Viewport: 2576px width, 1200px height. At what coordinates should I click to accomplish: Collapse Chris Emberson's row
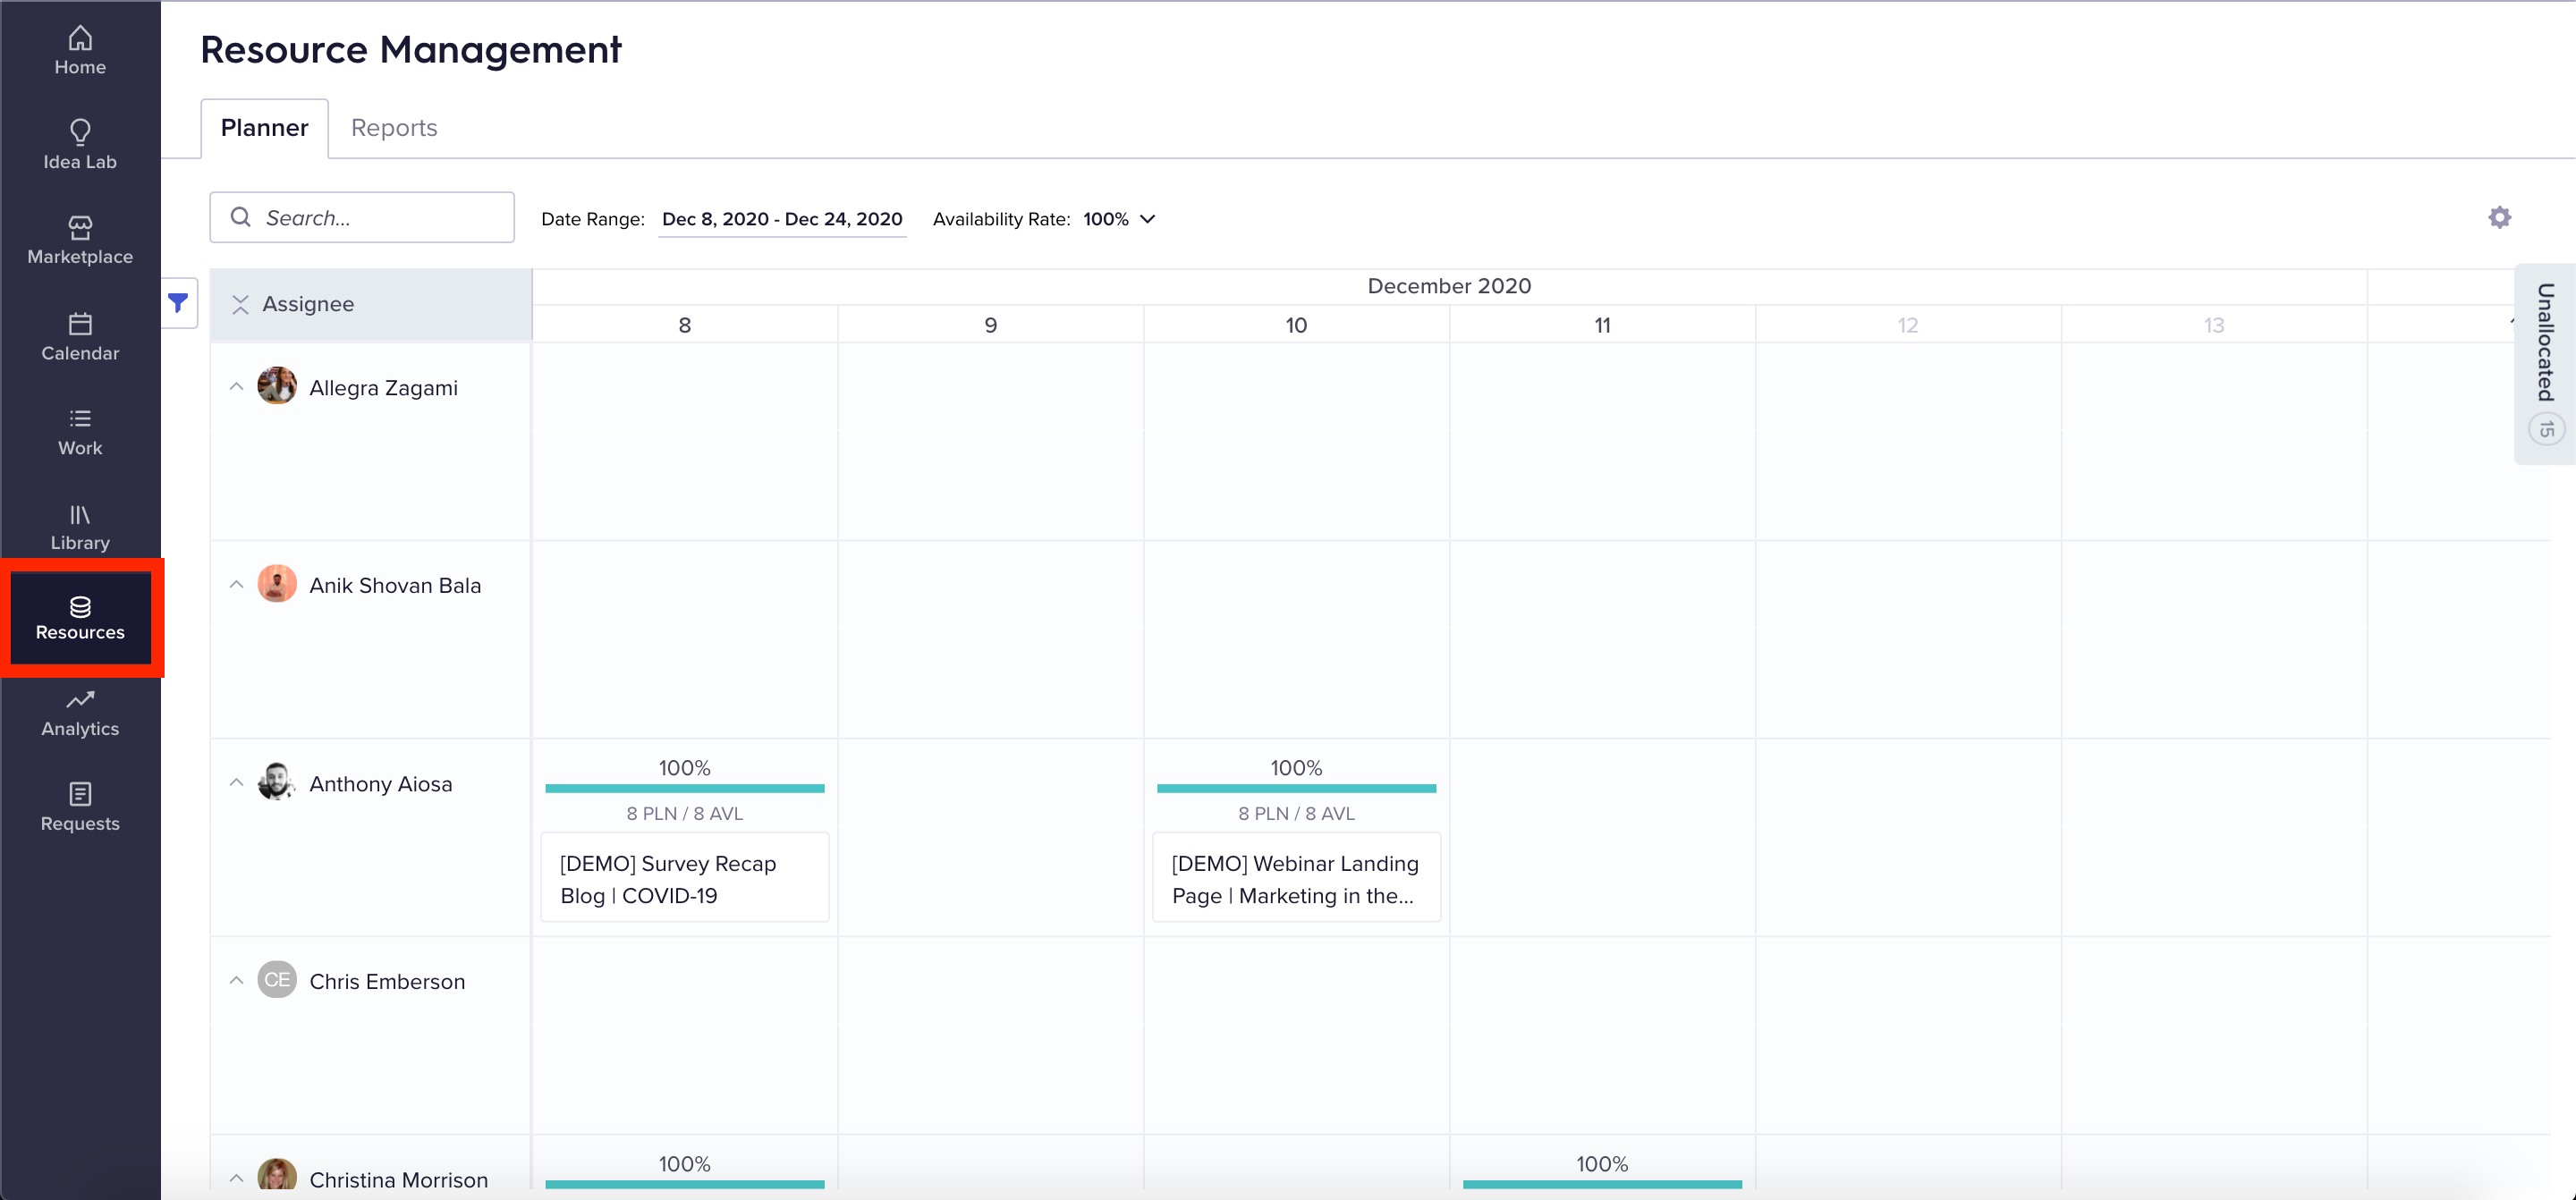tap(236, 980)
